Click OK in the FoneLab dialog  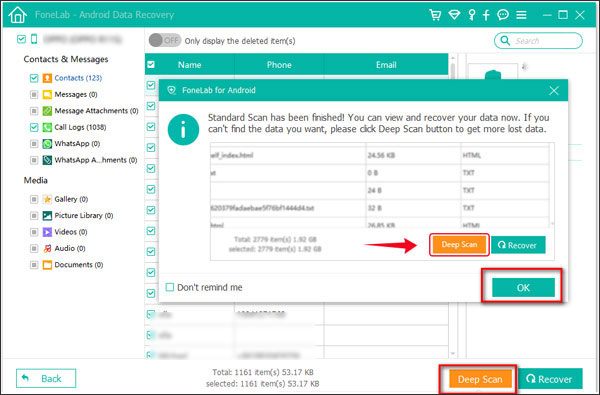click(x=523, y=287)
